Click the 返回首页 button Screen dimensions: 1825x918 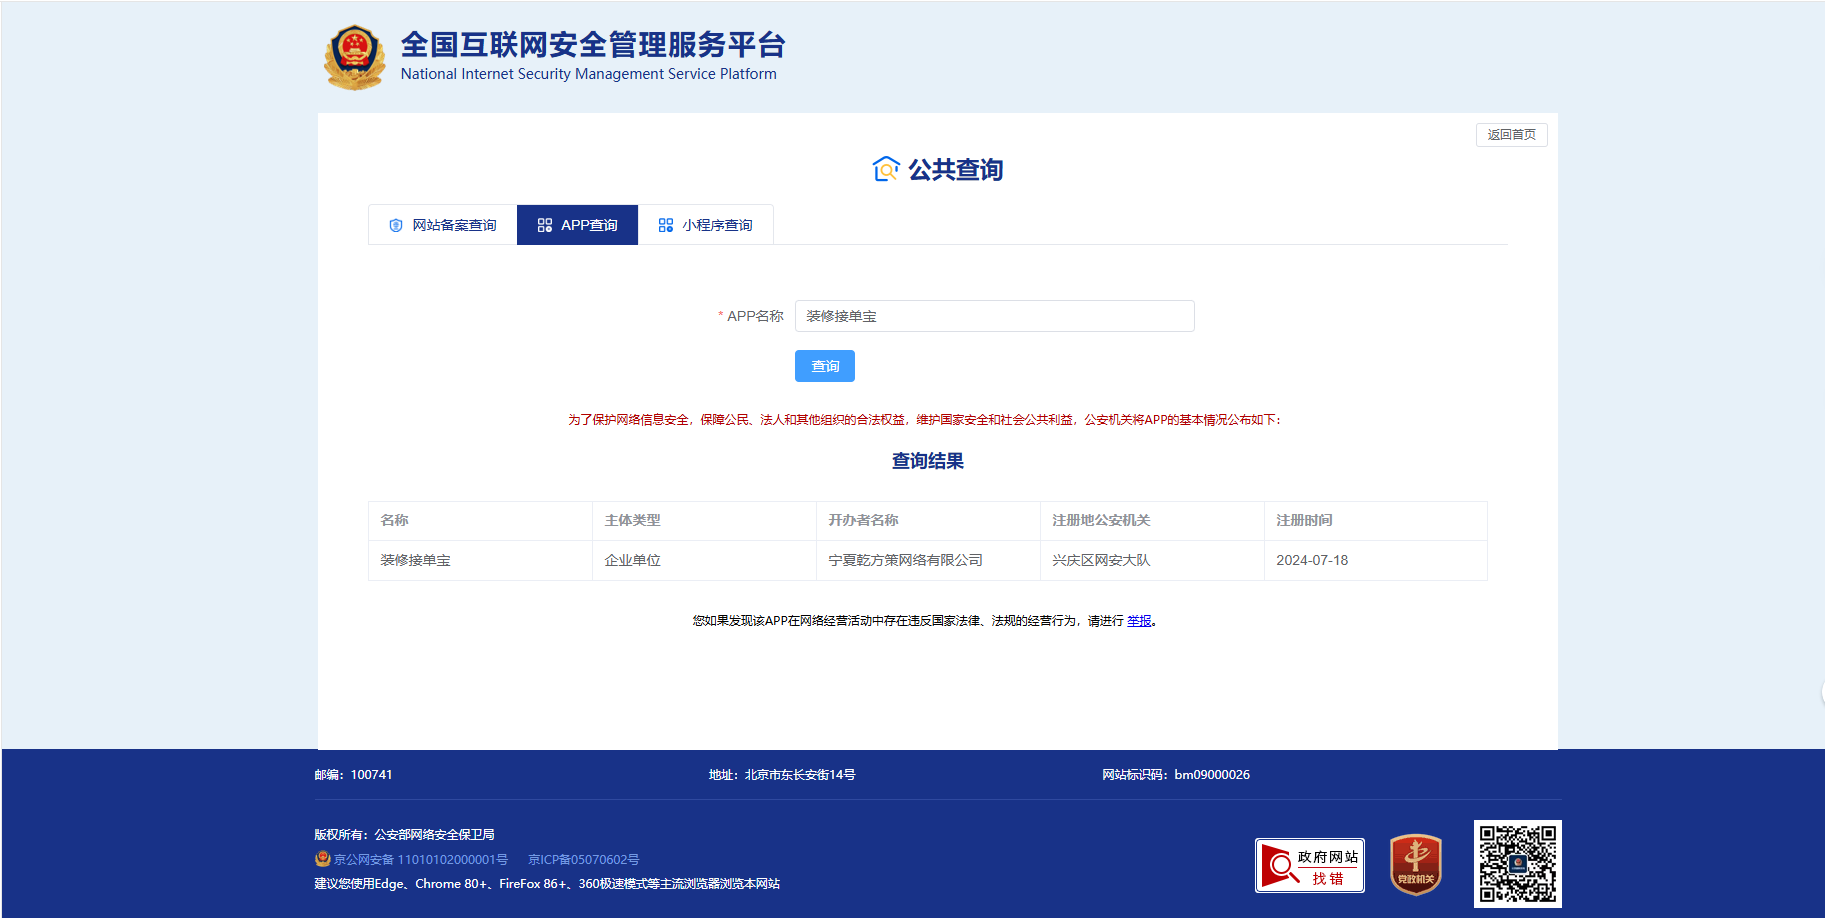(x=1511, y=135)
